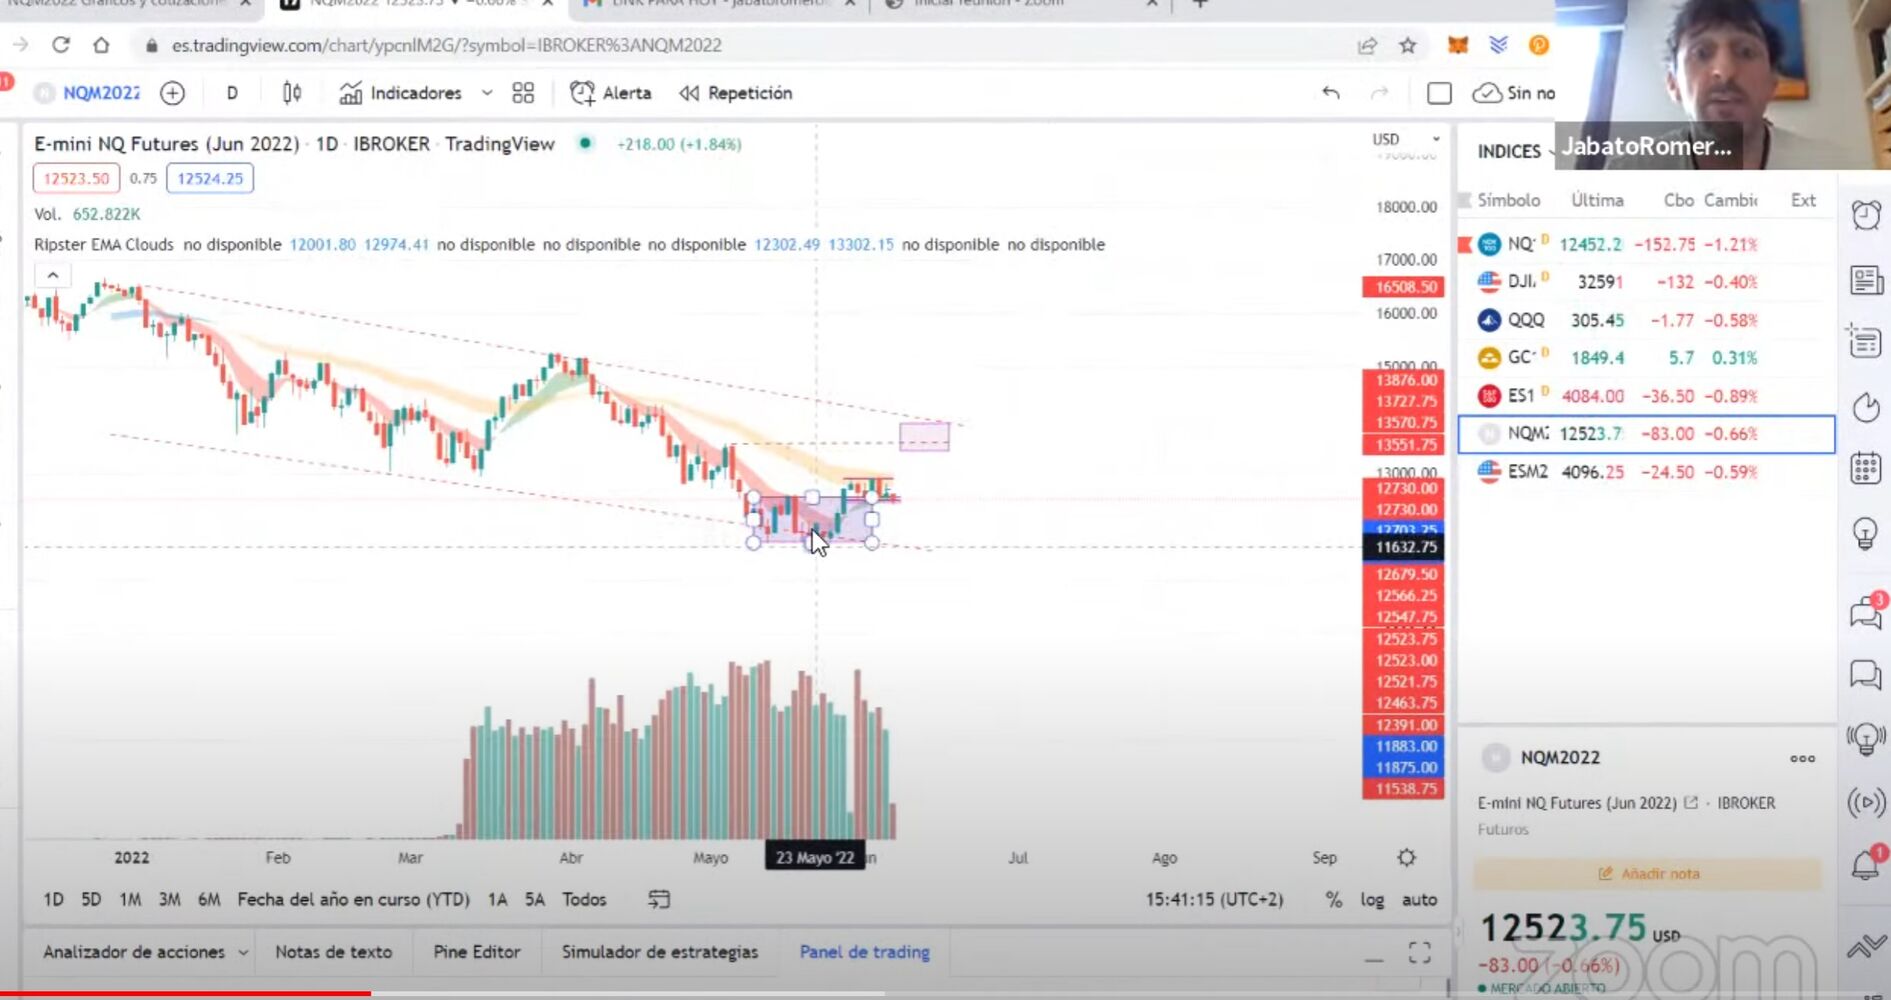Expand the Analizador de acciones dropdown arrow

point(242,953)
